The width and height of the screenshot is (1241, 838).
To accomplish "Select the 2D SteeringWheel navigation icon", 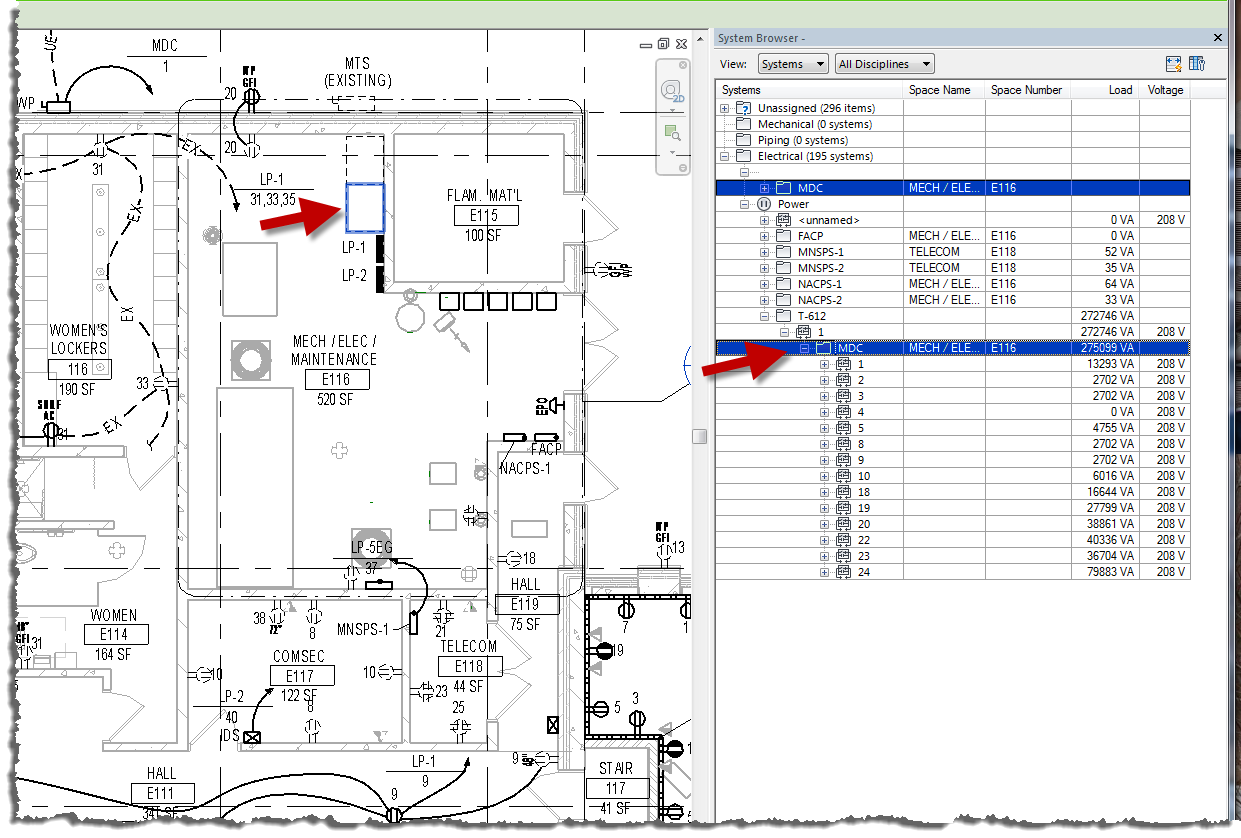I will 670,89.
